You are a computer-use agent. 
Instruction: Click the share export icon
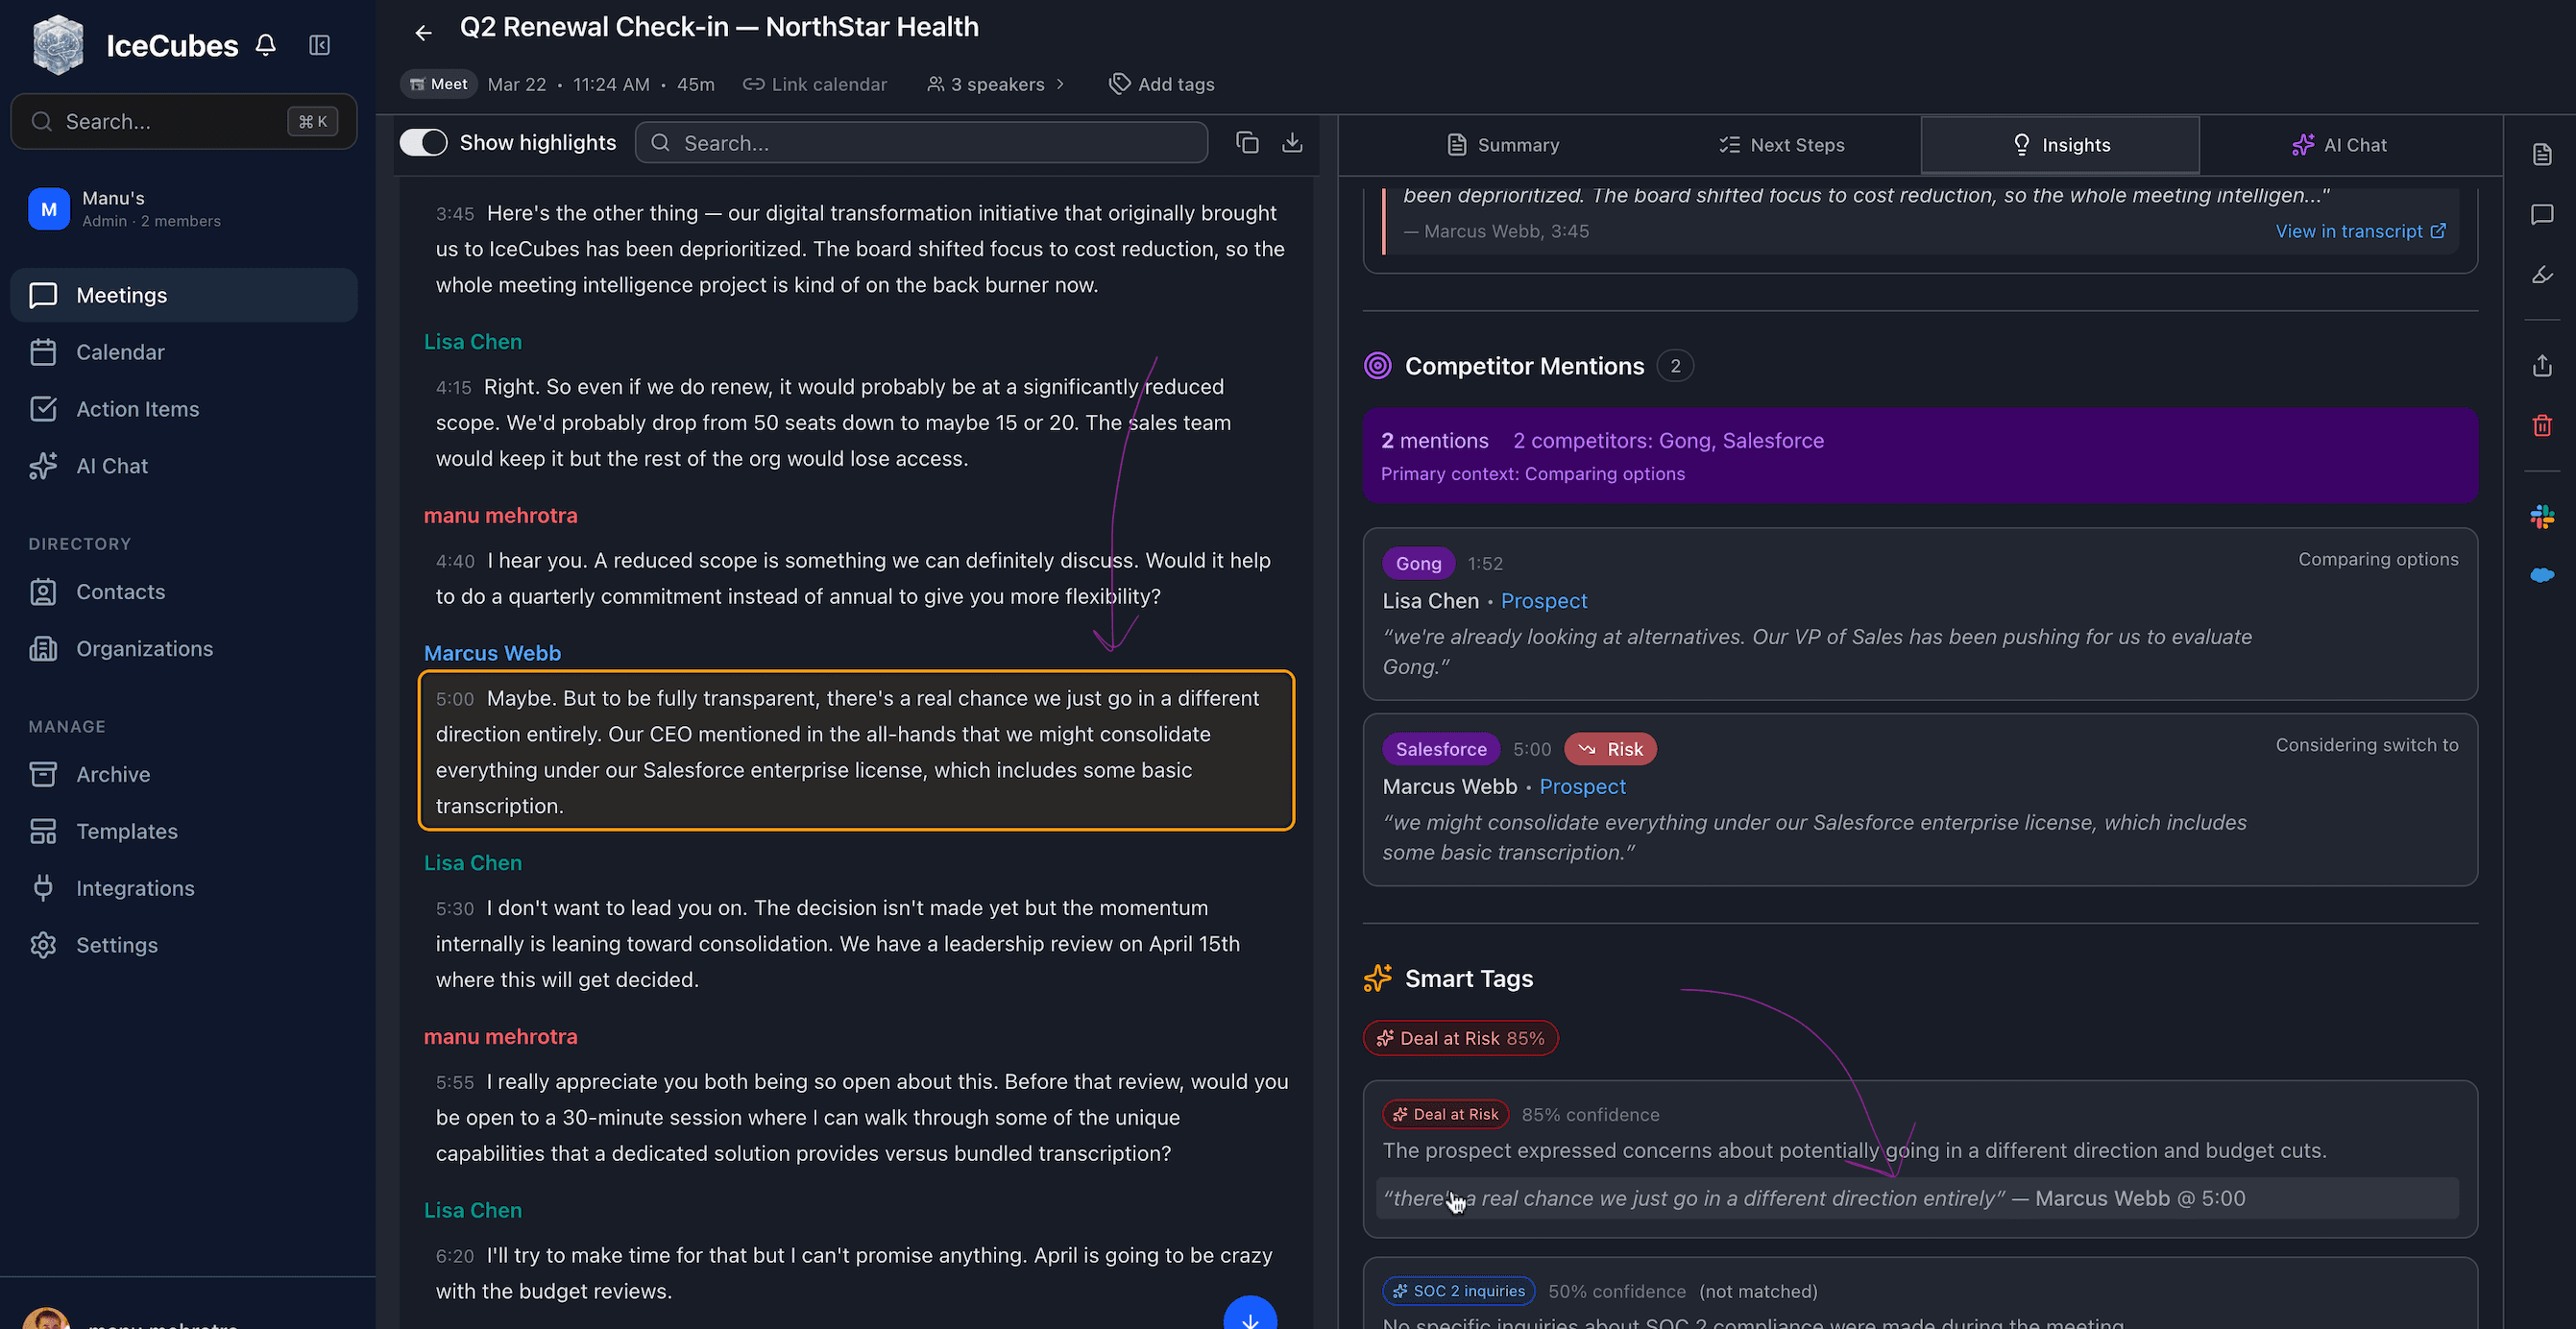coord(2542,366)
